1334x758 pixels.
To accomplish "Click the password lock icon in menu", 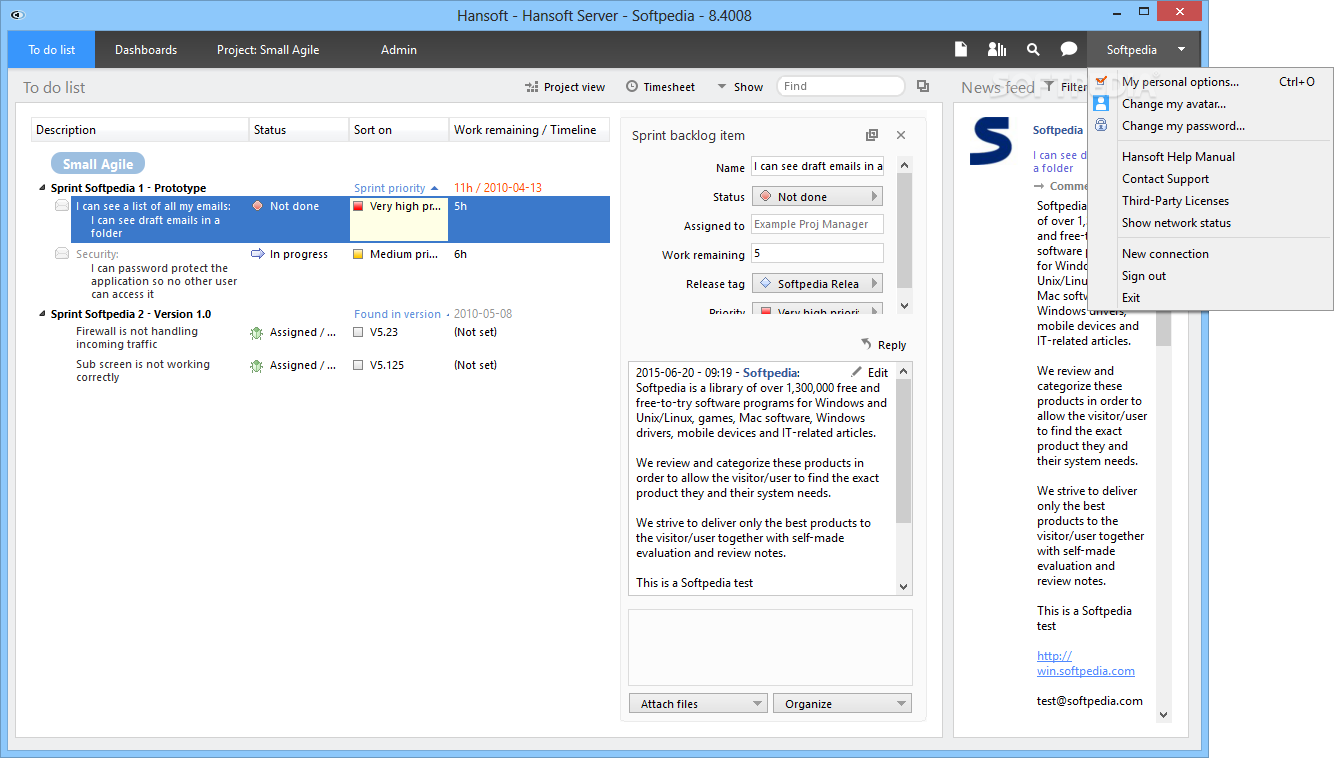I will (x=1101, y=126).
